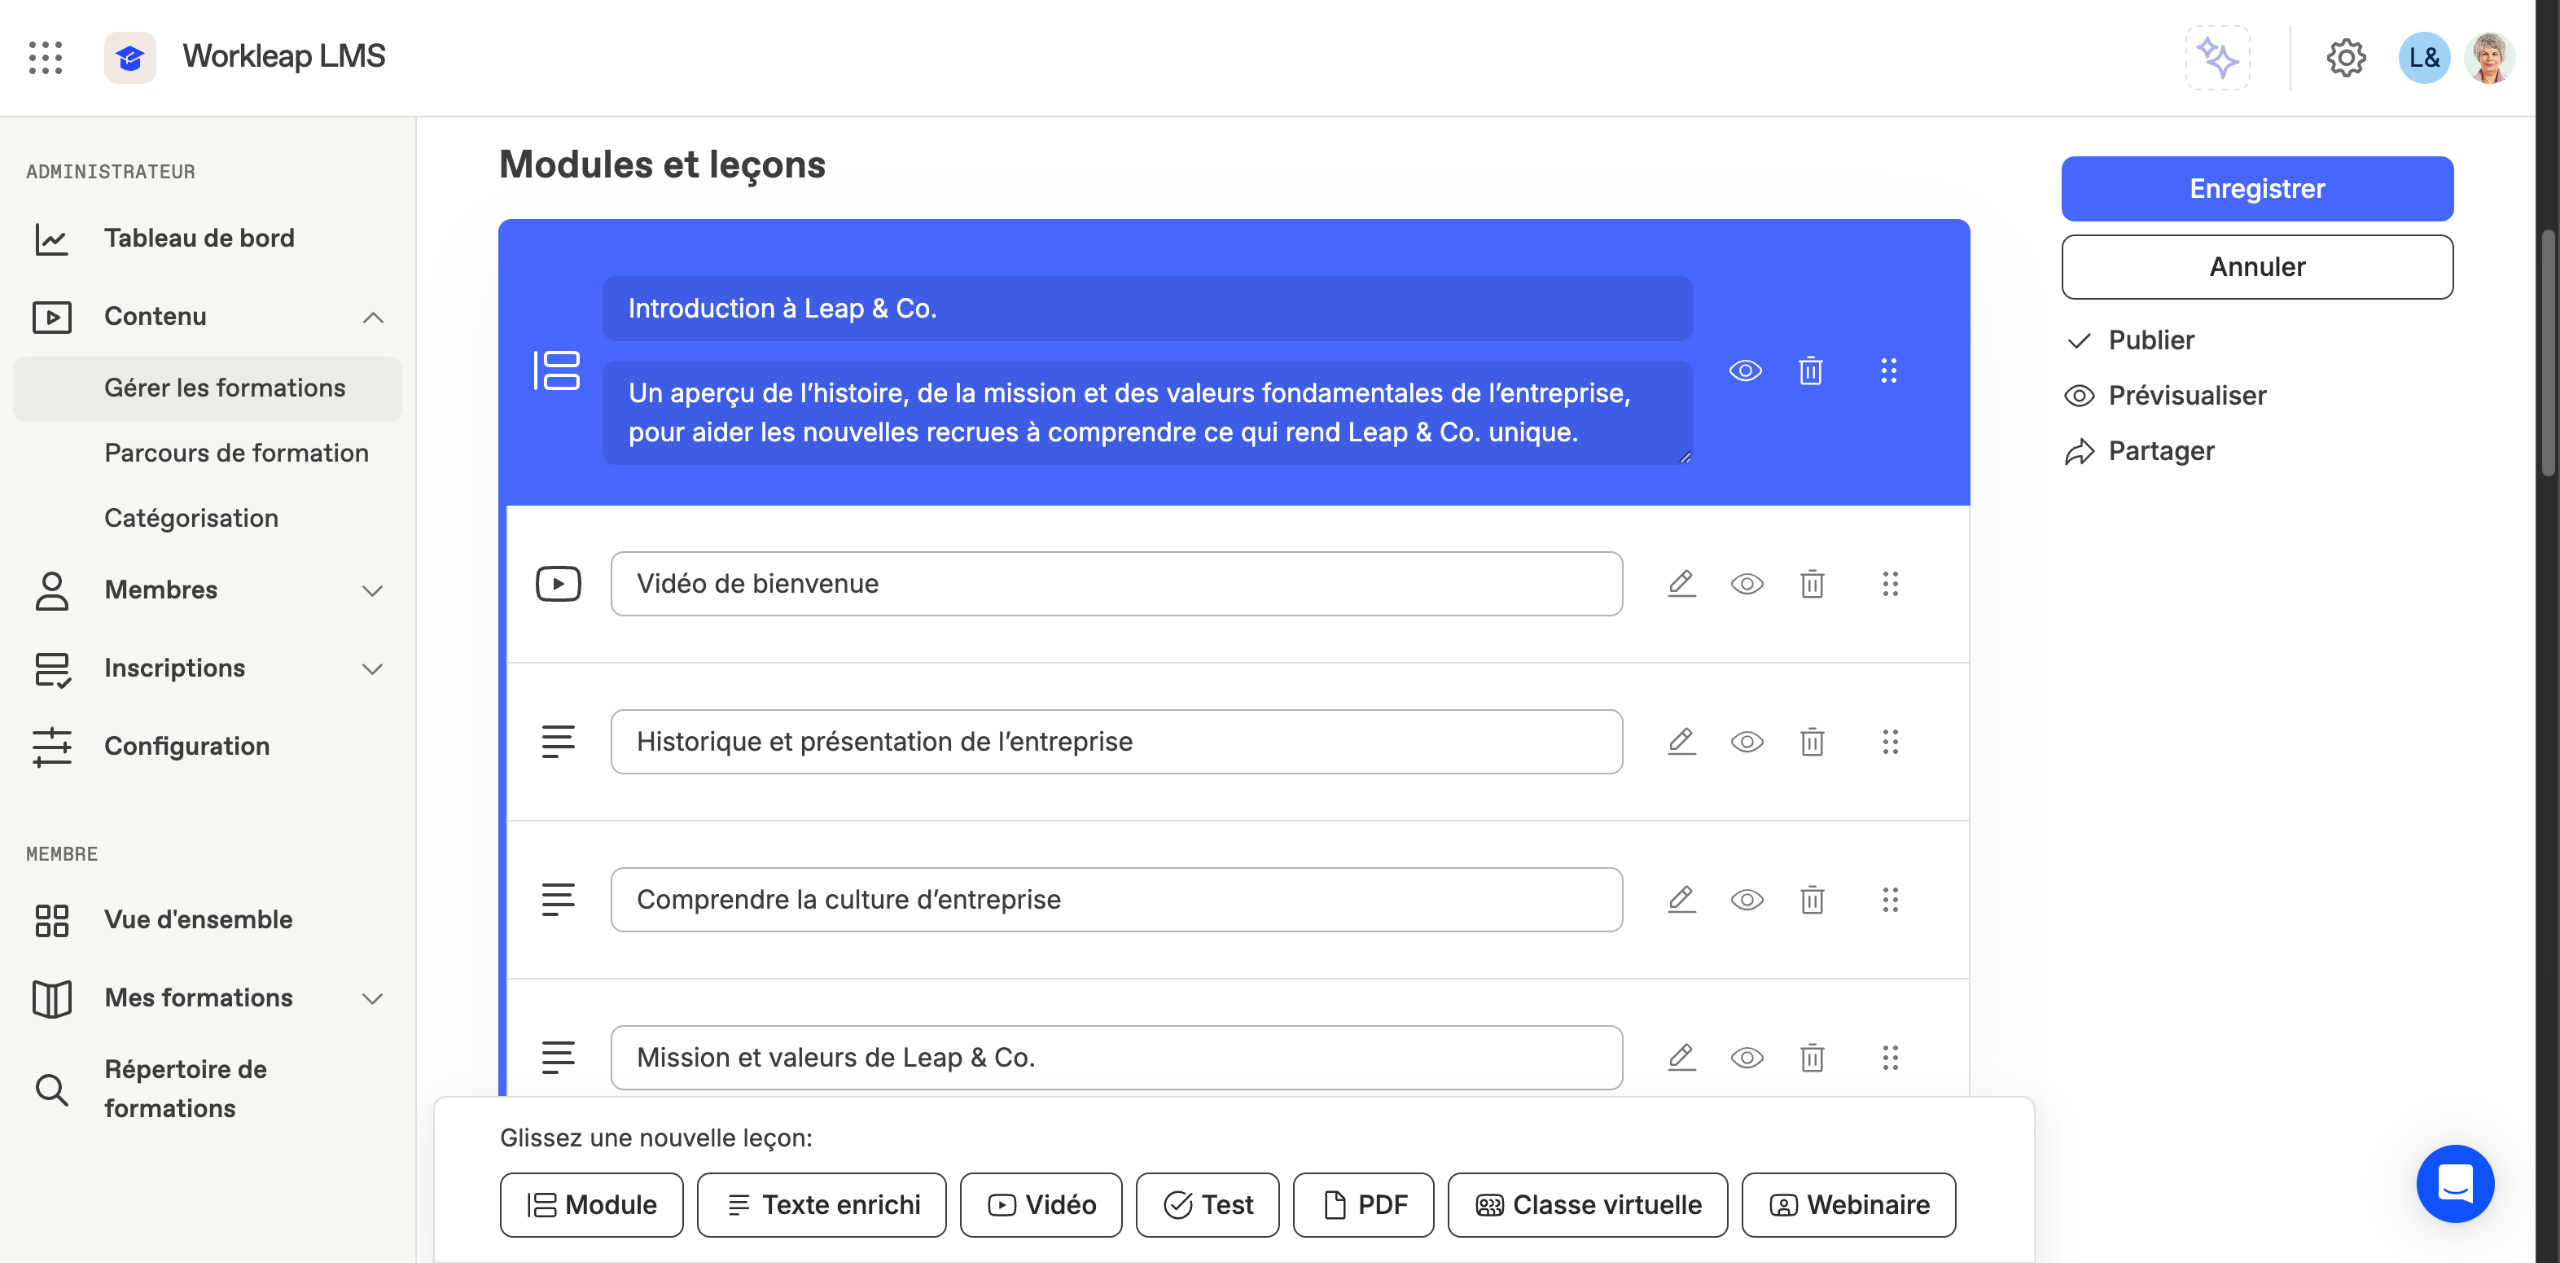This screenshot has width=2560, height=1263.
Task: Grab the drag handle for Historique lesson
Action: 1889,742
